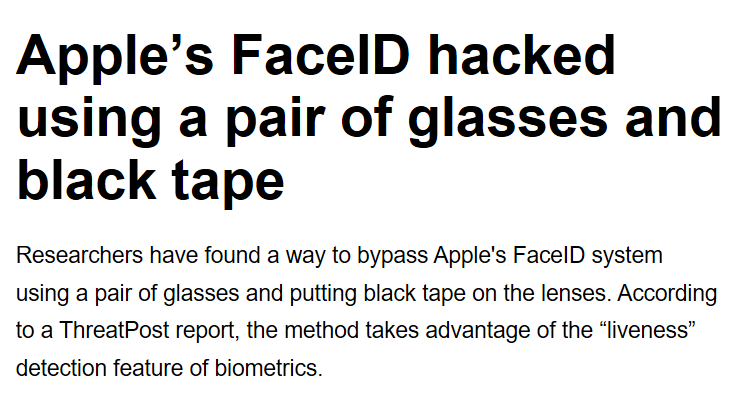Click the word "According" in the paragraph
This screenshot has height=400, width=753.
667,293
